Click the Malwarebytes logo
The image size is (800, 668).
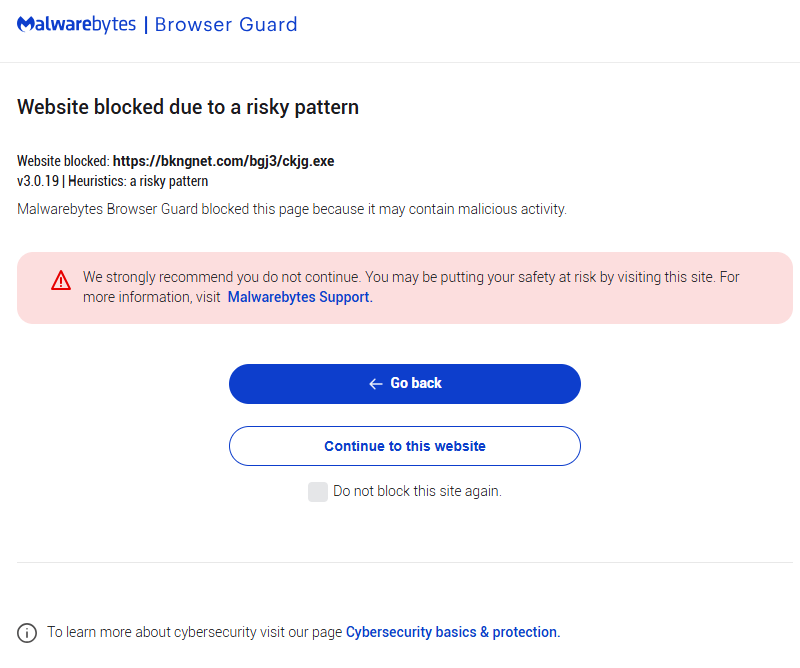[76, 25]
